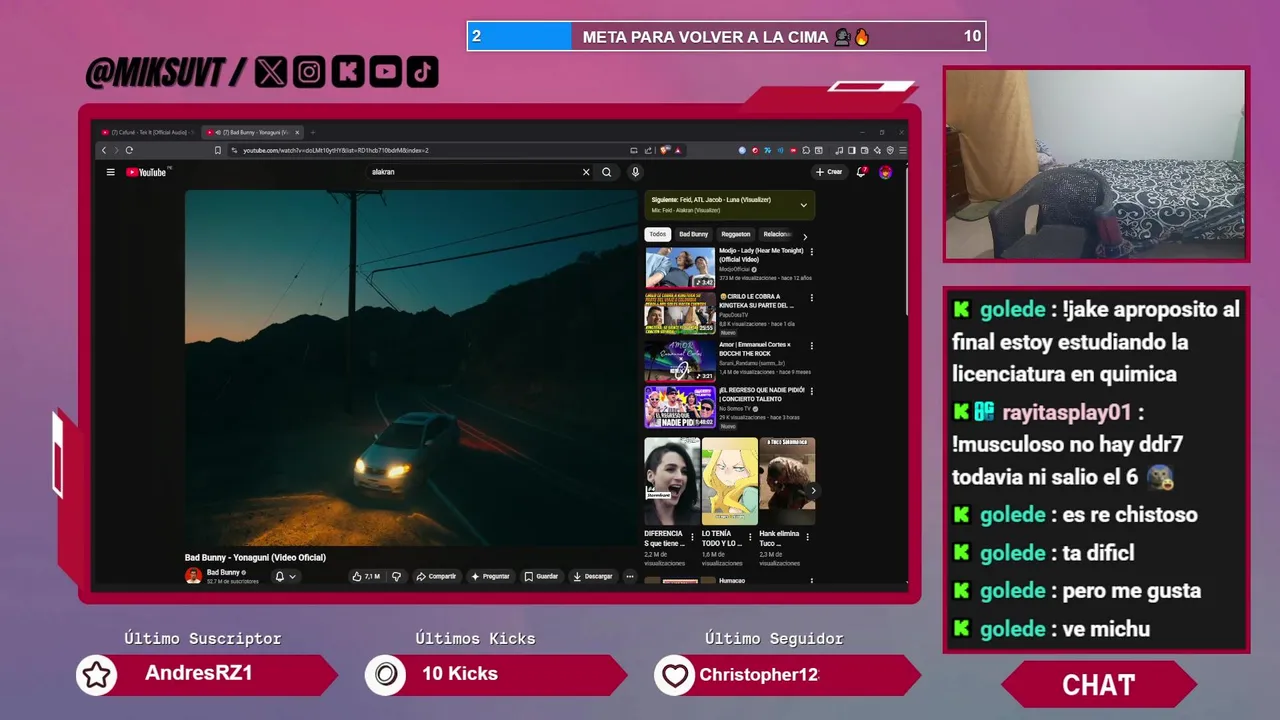This screenshot has height=720, width=1280.
Task: Dislike the video
Action: [x=396, y=576]
